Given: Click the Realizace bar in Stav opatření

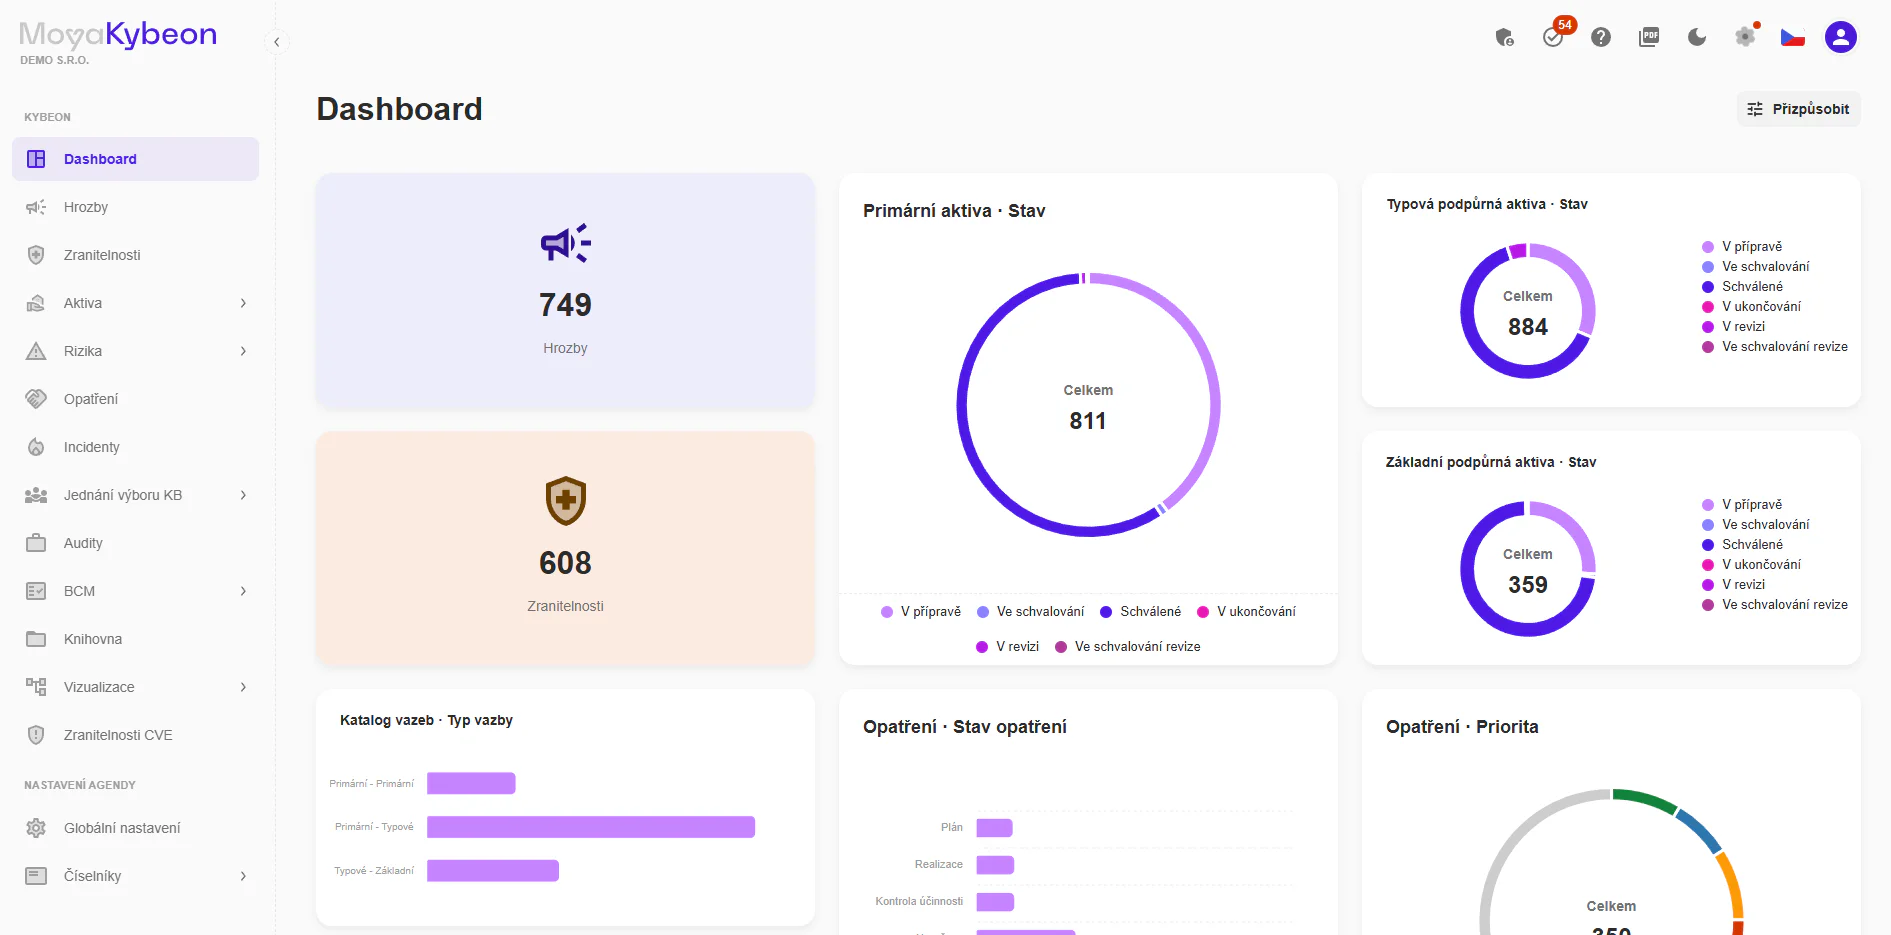Looking at the screenshot, I should coord(995,865).
